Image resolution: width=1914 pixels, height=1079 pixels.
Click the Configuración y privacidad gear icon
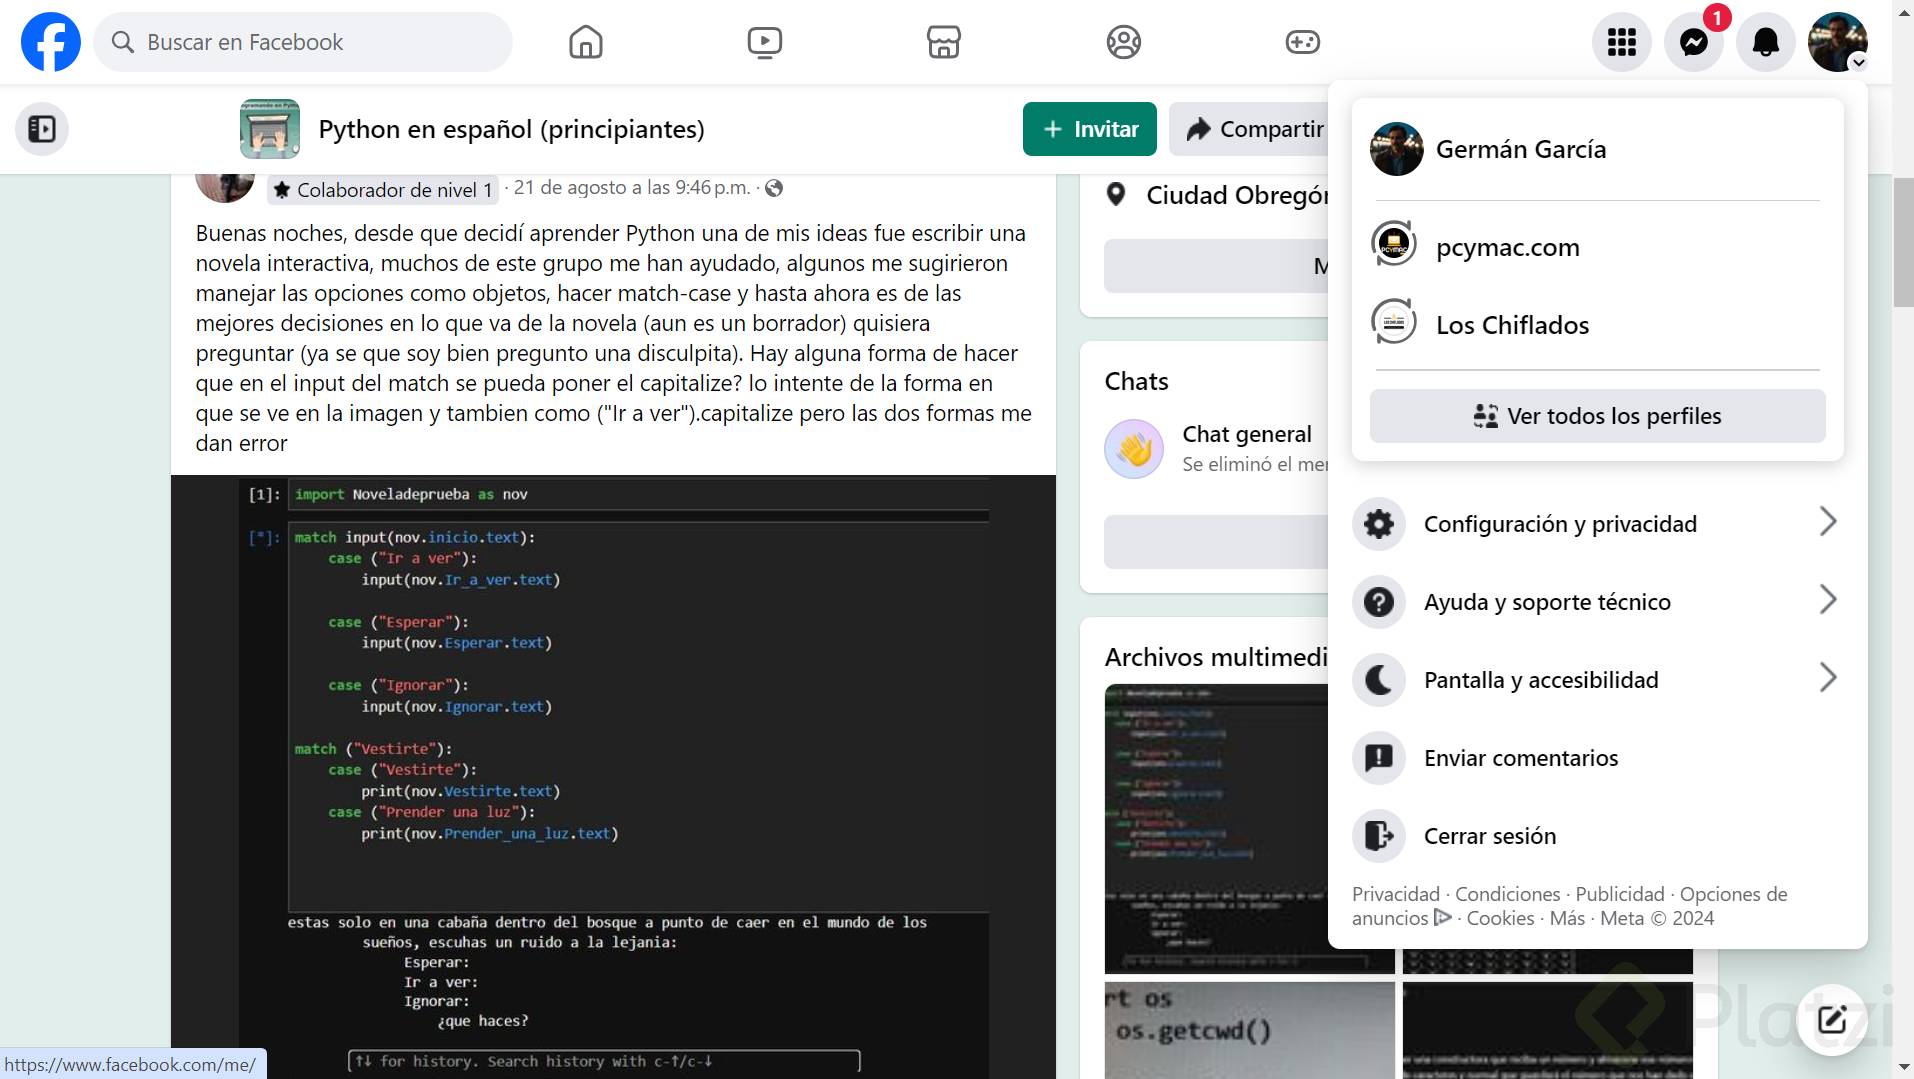tap(1379, 523)
